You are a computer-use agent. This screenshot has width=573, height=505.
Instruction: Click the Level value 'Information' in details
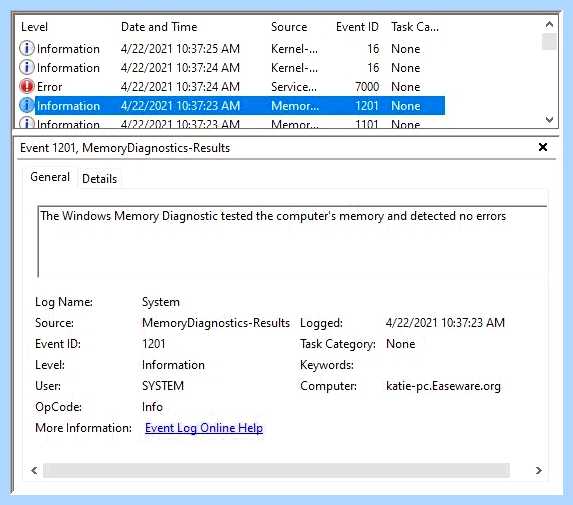click(x=173, y=365)
